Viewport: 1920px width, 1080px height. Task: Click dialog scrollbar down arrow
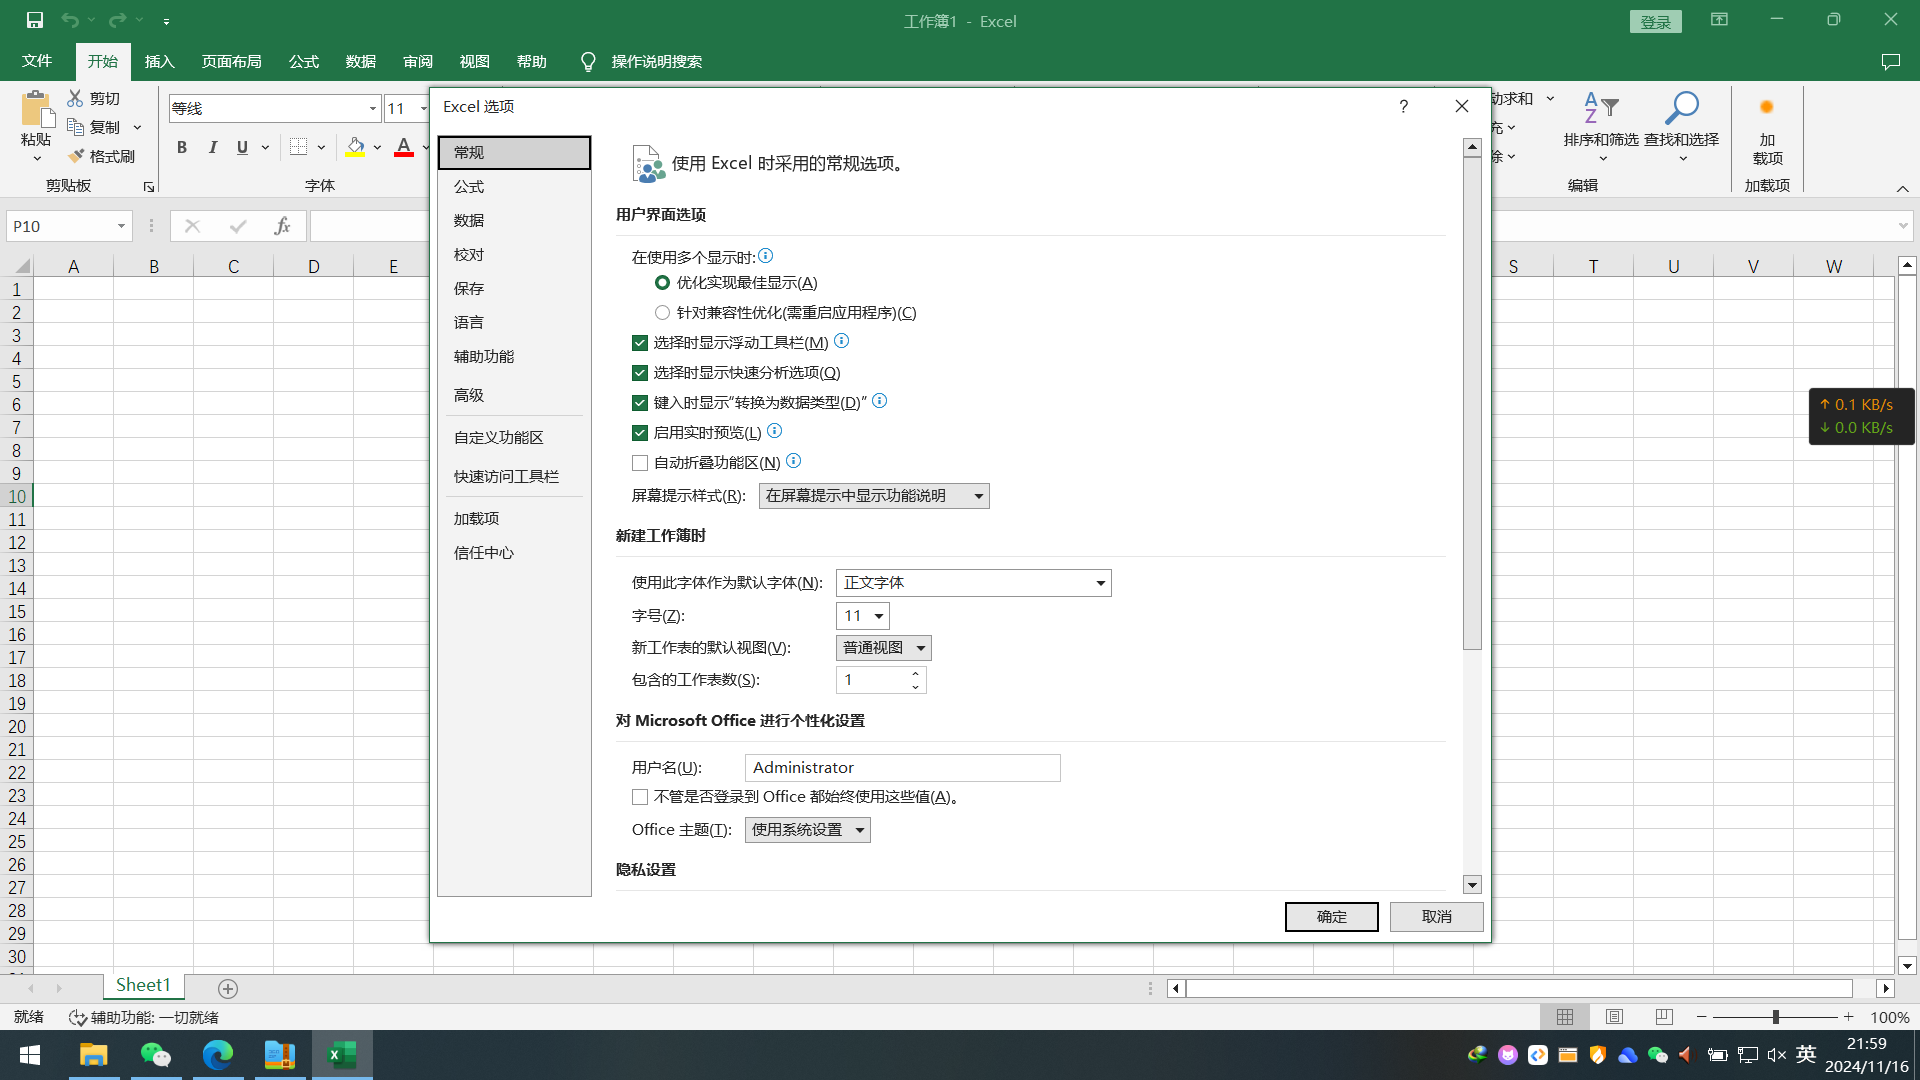coord(1472,885)
